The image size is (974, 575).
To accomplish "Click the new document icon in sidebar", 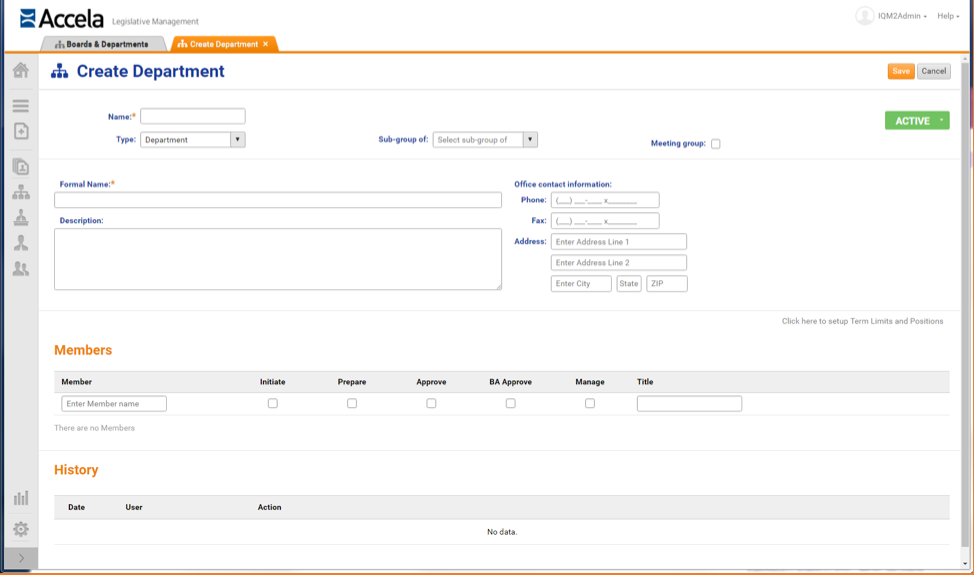I will point(20,131).
